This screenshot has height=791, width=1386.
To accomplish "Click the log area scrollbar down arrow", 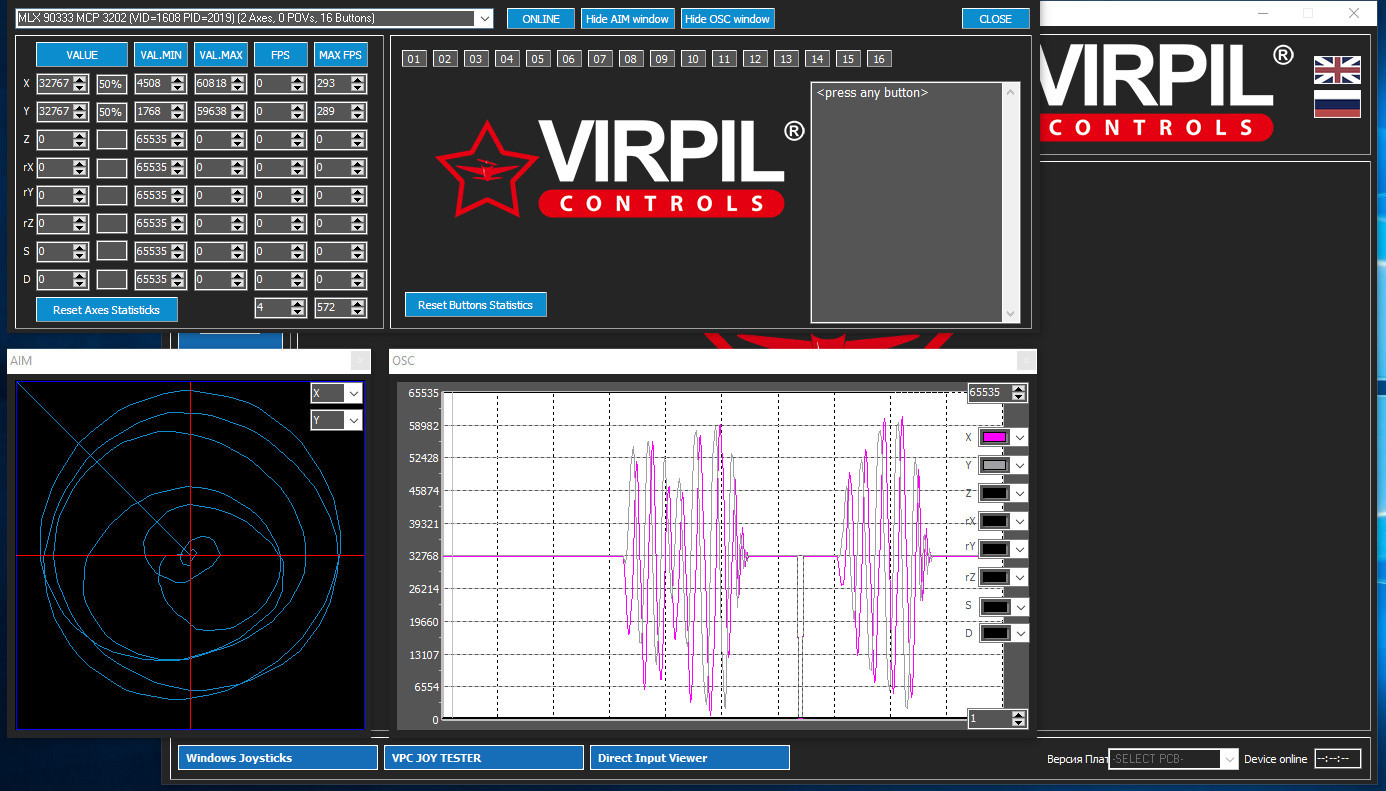I will click(x=1010, y=314).
